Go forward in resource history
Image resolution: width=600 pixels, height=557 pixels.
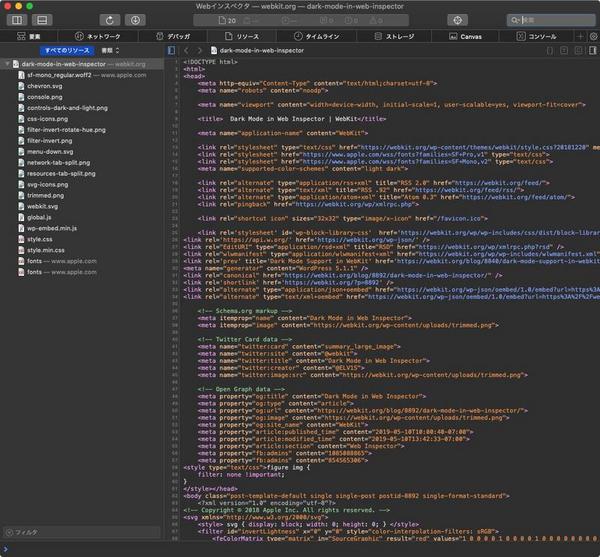coord(199,50)
